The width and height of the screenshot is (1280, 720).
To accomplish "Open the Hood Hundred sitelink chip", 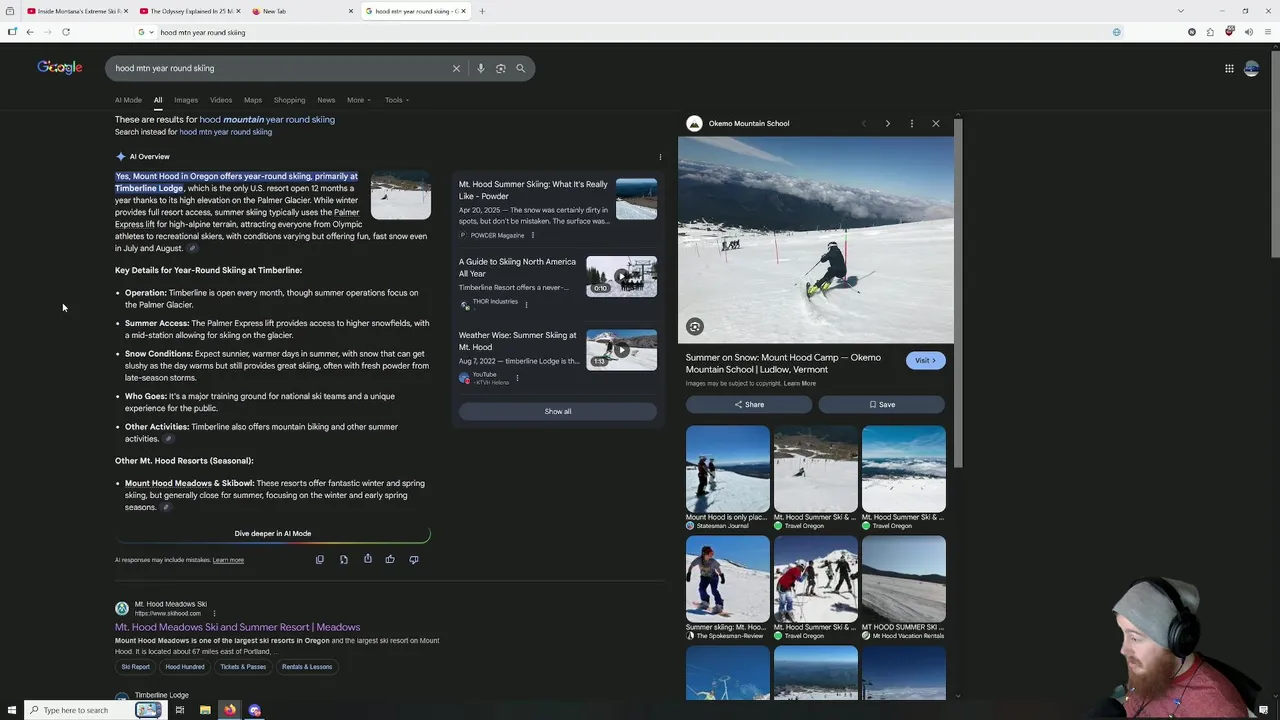I will click(185, 667).
